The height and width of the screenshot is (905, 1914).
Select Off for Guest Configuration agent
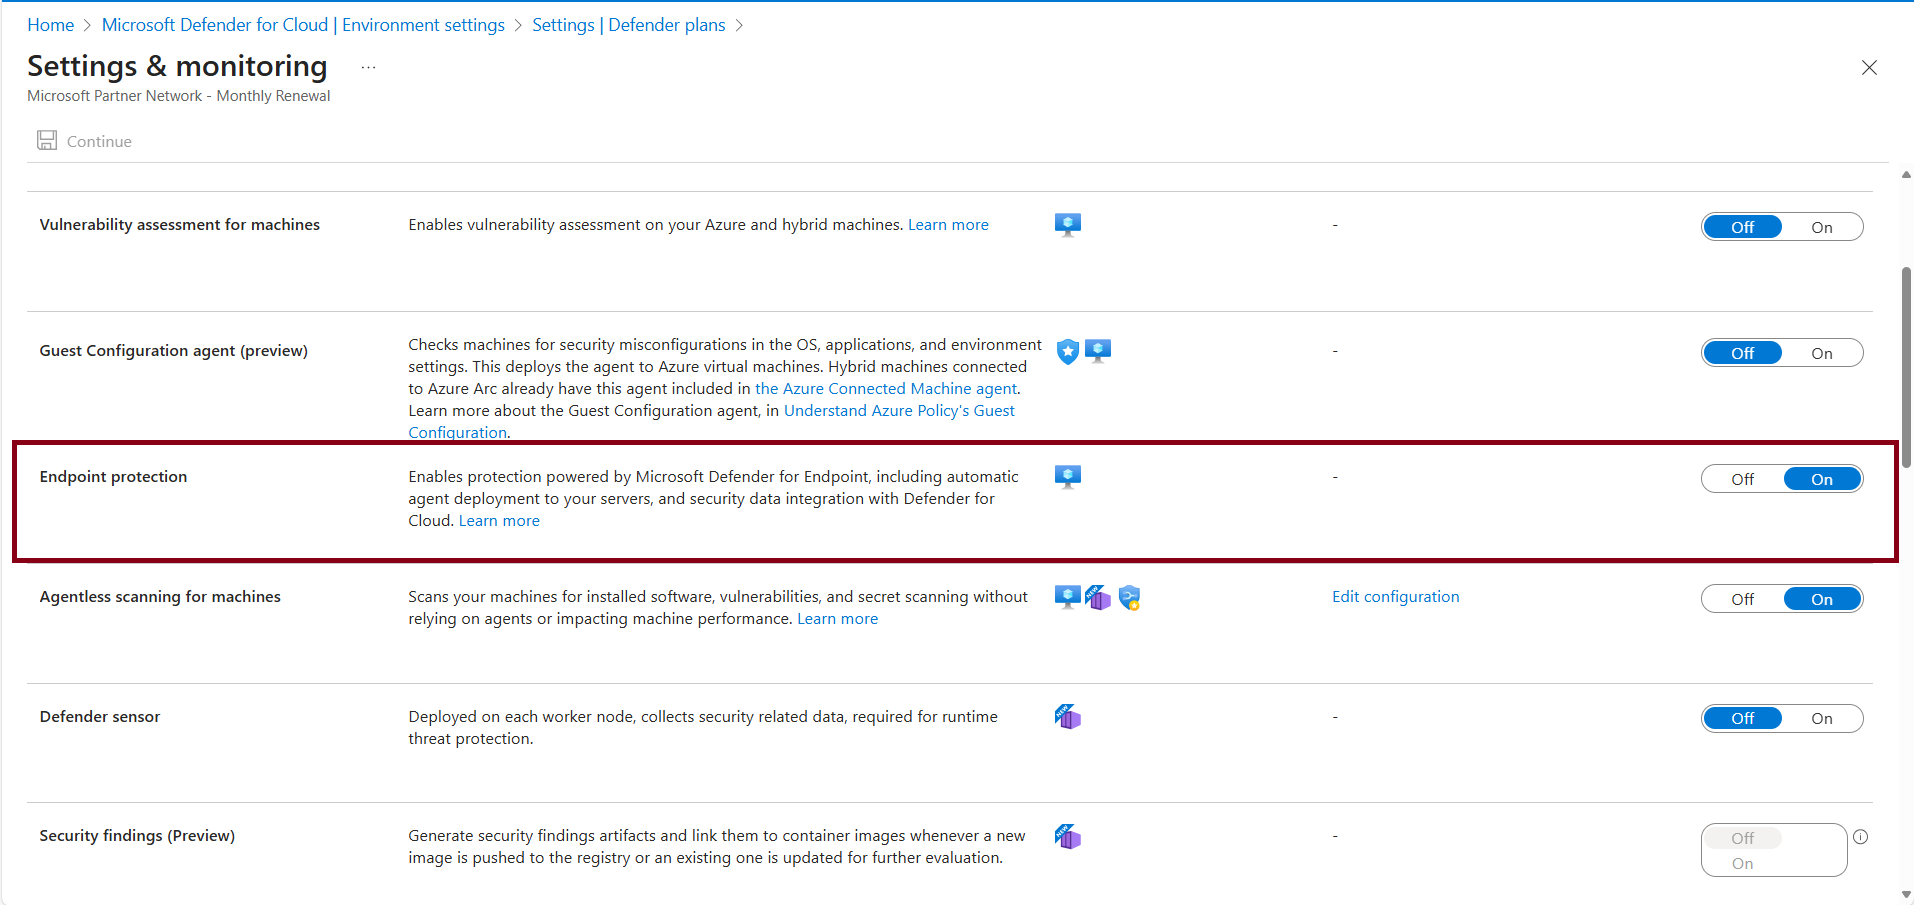tap(1743, 353)
